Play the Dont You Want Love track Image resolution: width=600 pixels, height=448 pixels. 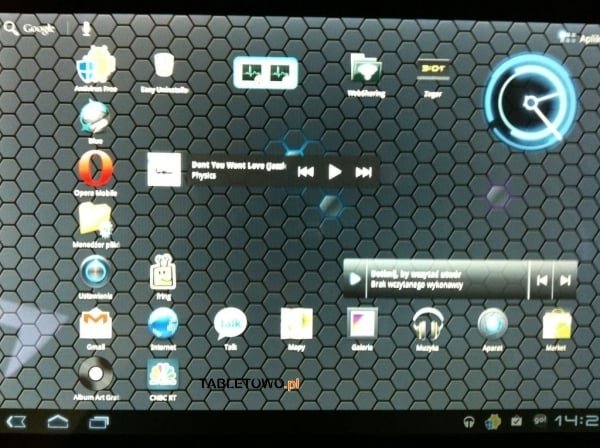click(335, 172)
